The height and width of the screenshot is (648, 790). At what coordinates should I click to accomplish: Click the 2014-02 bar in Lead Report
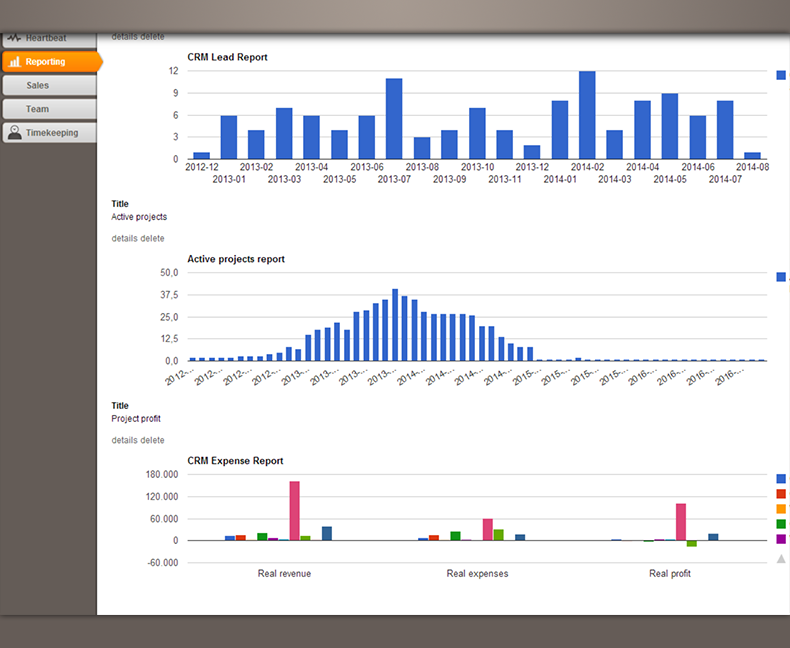coord(587,115)
